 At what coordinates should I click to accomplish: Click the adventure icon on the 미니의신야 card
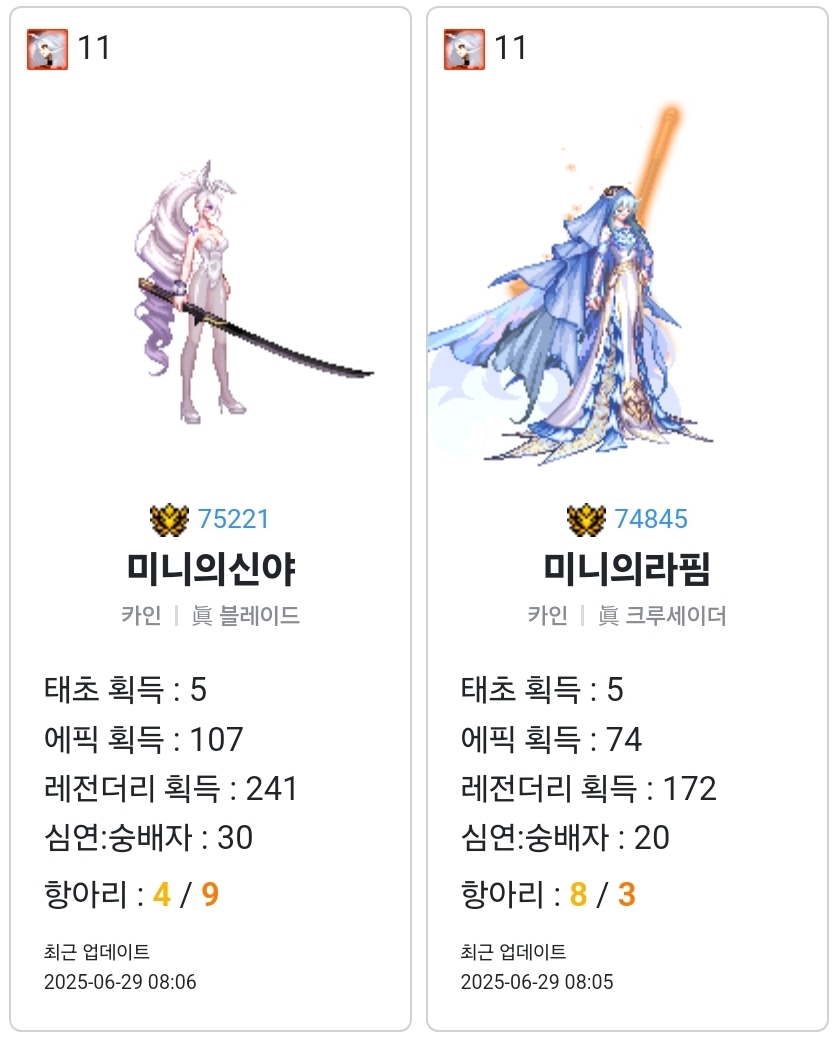[x=48, y=49]
